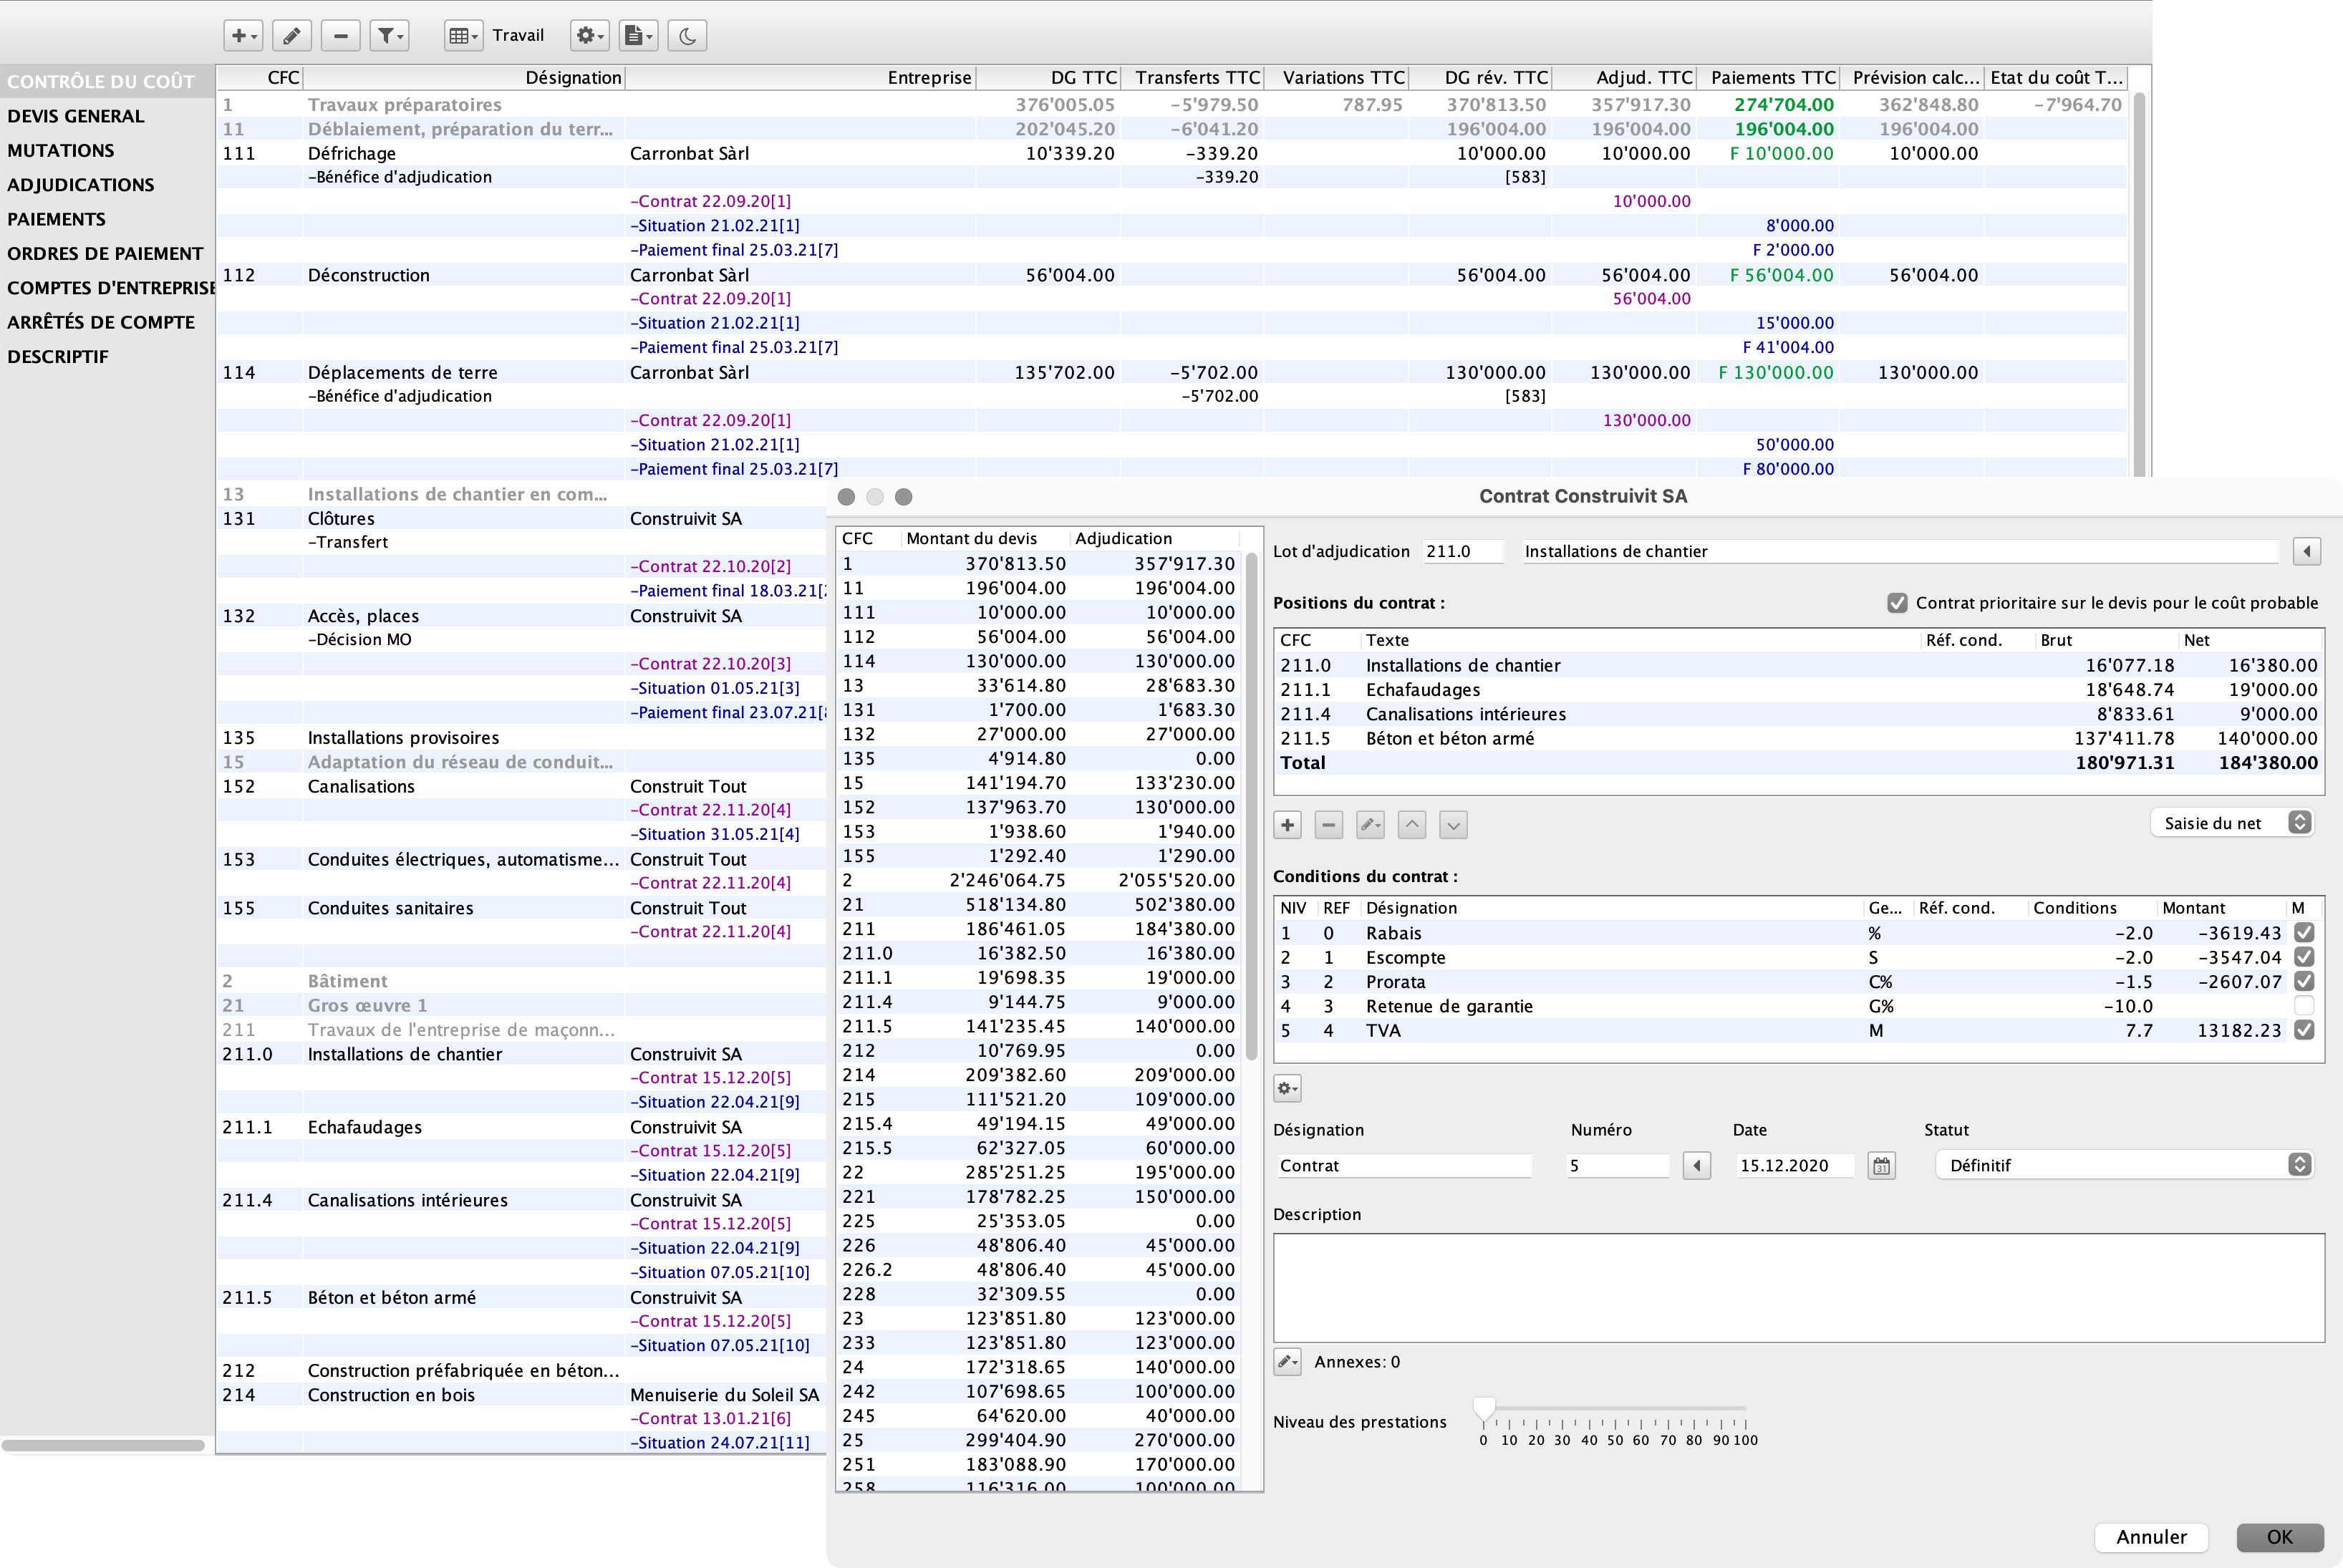Click annexes edit pencil button

1287,1362
